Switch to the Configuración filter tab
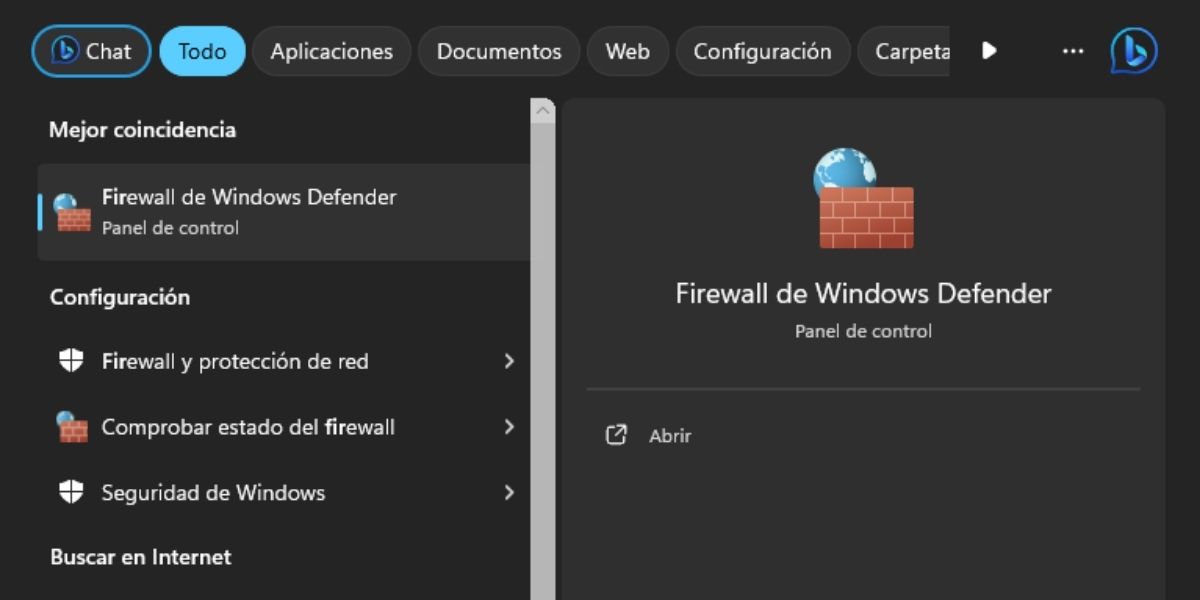The width and height of the screenshot is (1200, 600). pyautogui.click(x=763, y=51)
